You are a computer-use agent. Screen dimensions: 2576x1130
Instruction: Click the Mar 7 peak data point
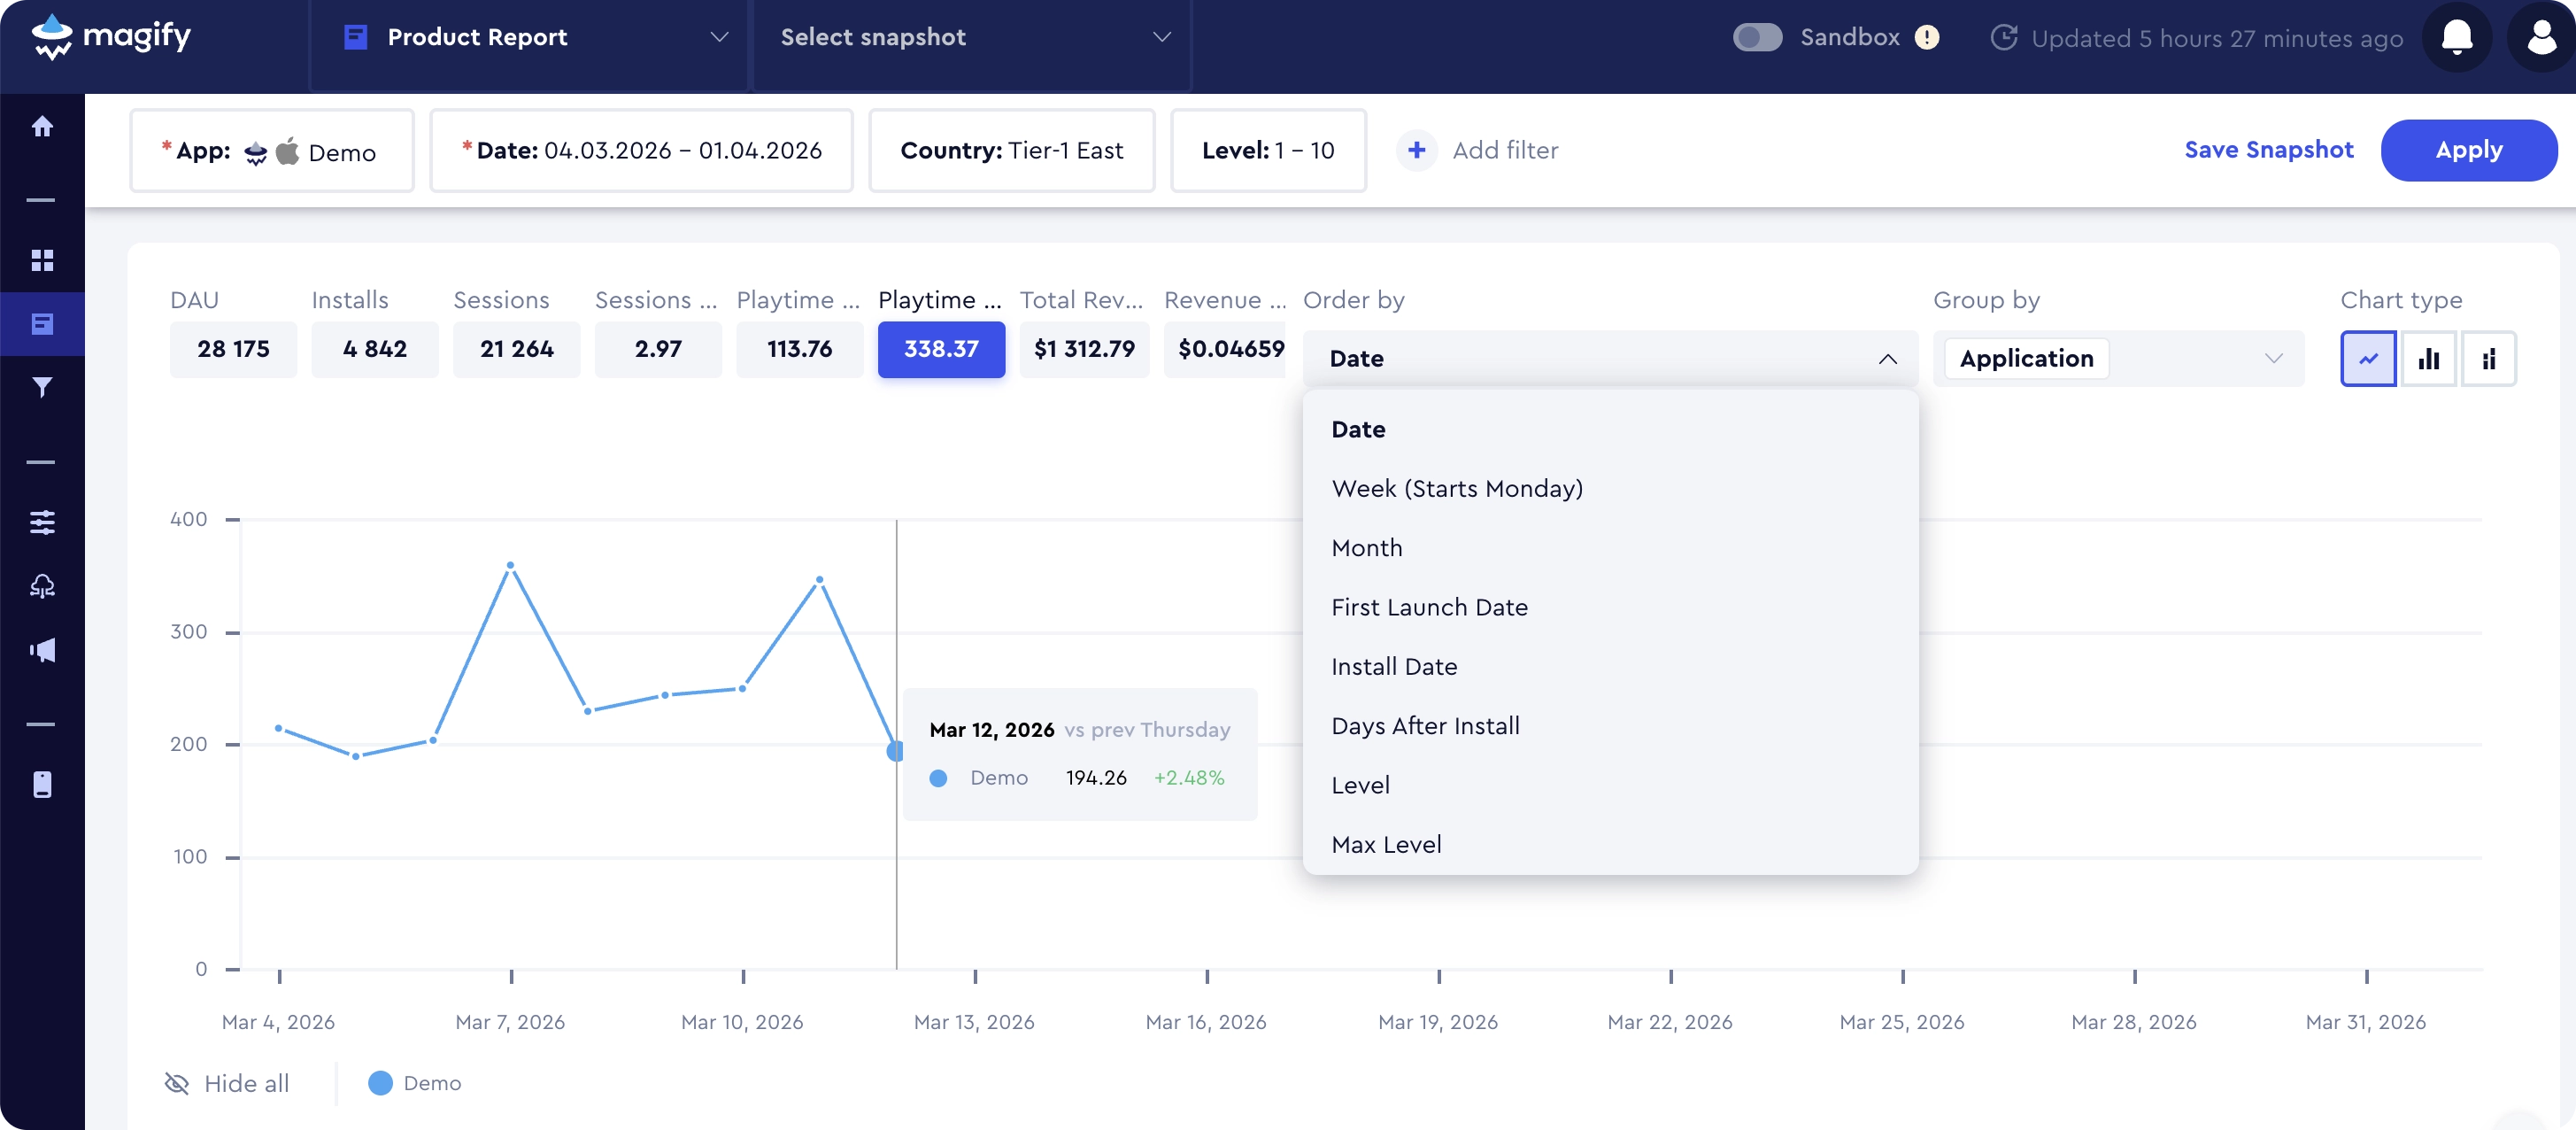(x=510, y=565)
